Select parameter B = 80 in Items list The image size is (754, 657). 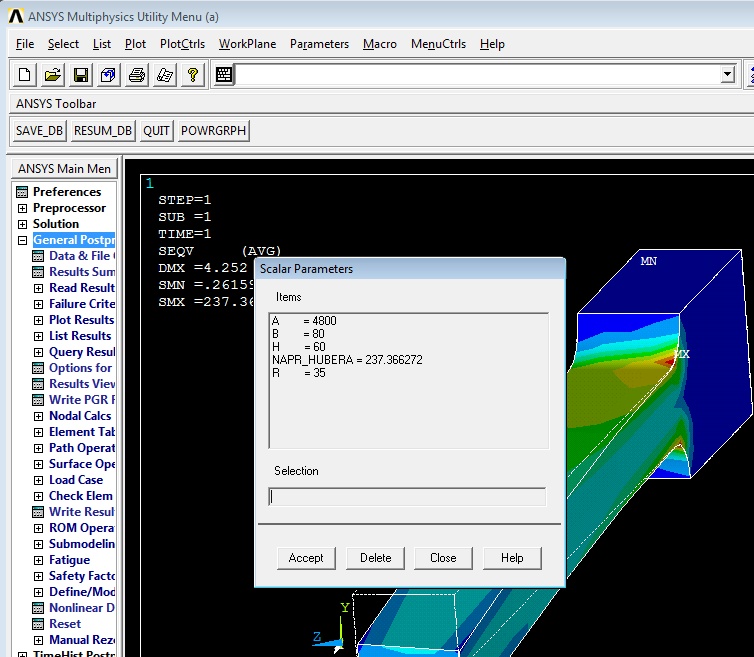[x=299, y=334]
